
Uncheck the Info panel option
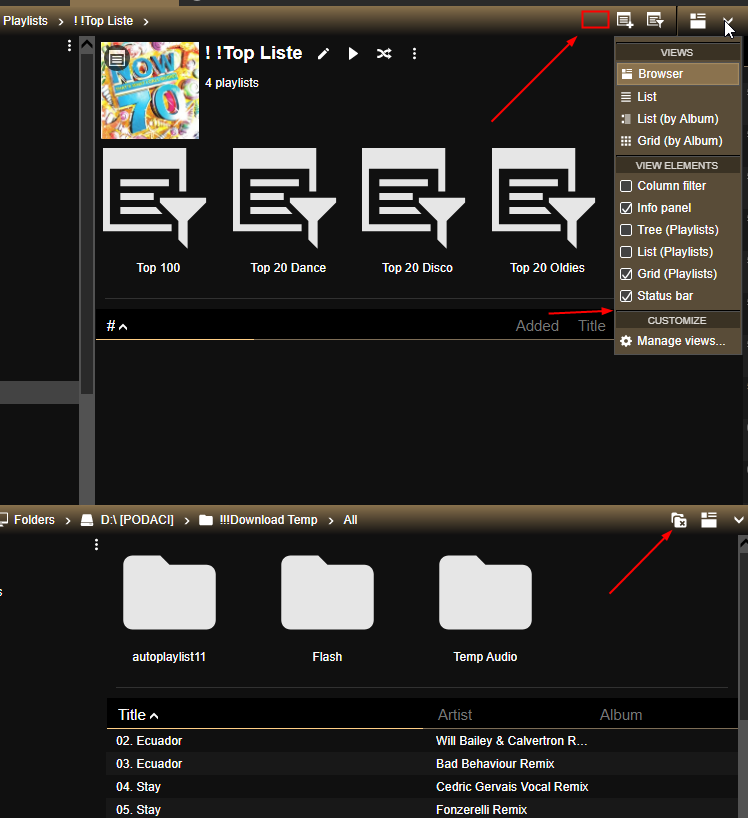coord(626,208)
